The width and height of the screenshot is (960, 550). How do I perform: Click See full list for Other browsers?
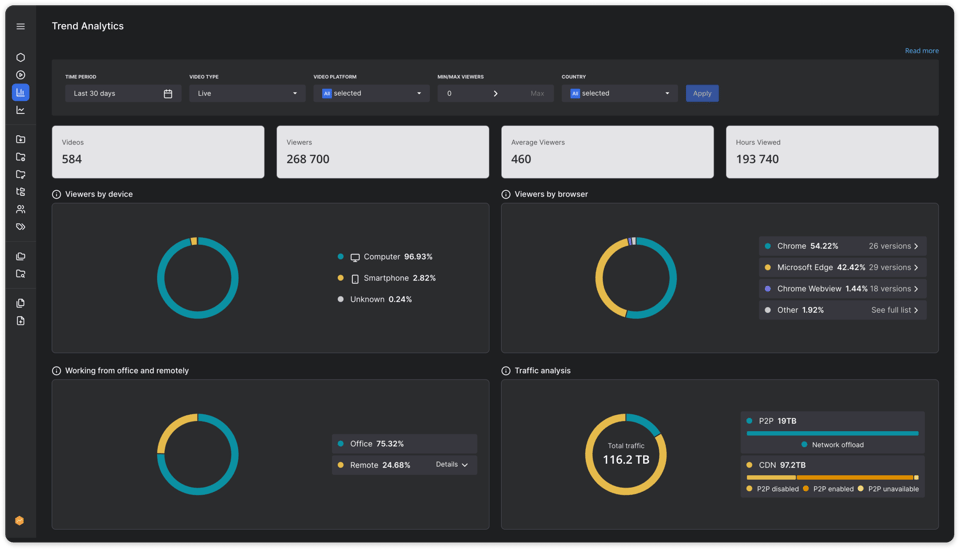point(894,310)
